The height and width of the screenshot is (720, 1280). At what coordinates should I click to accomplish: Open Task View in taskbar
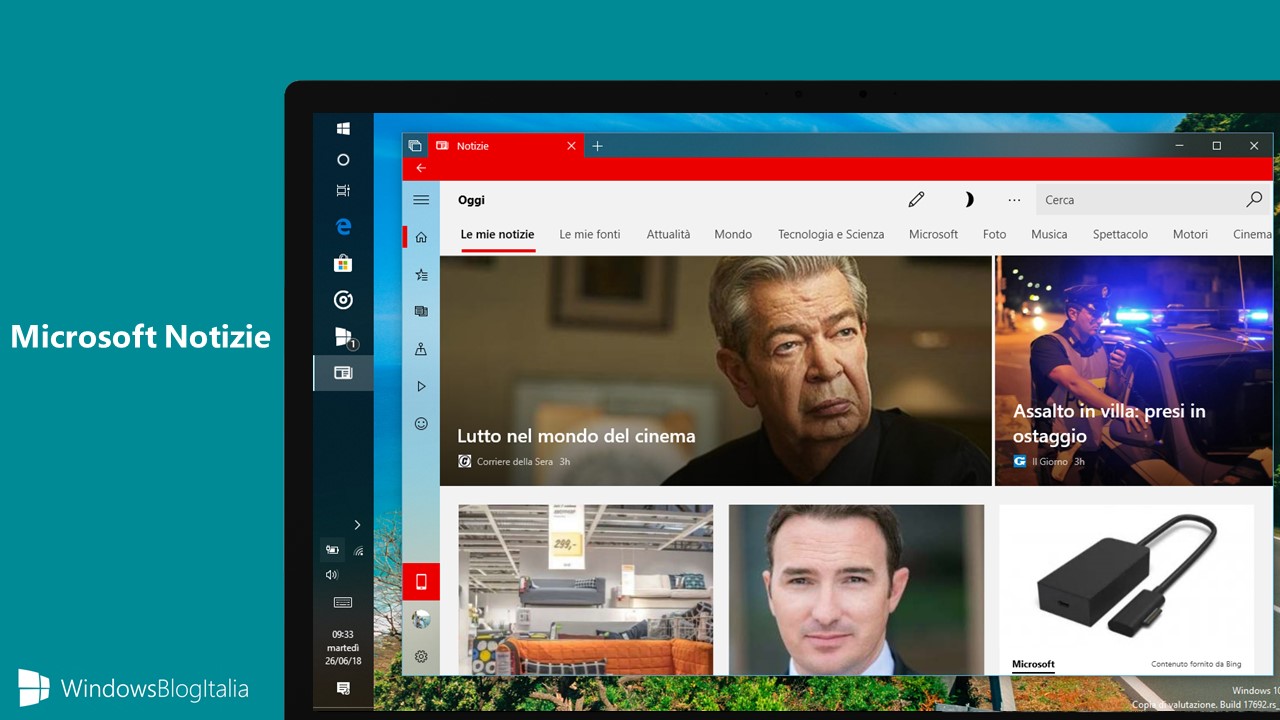343,191
